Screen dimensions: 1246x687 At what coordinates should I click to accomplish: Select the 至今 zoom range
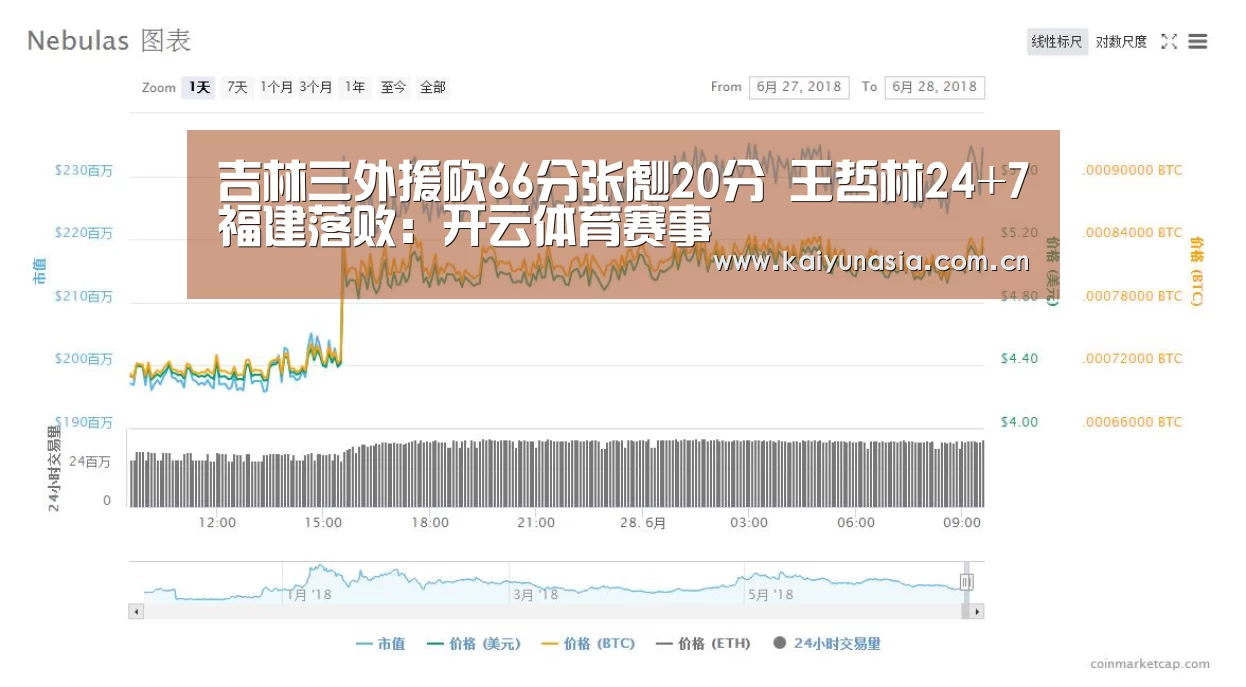[393, 87]
